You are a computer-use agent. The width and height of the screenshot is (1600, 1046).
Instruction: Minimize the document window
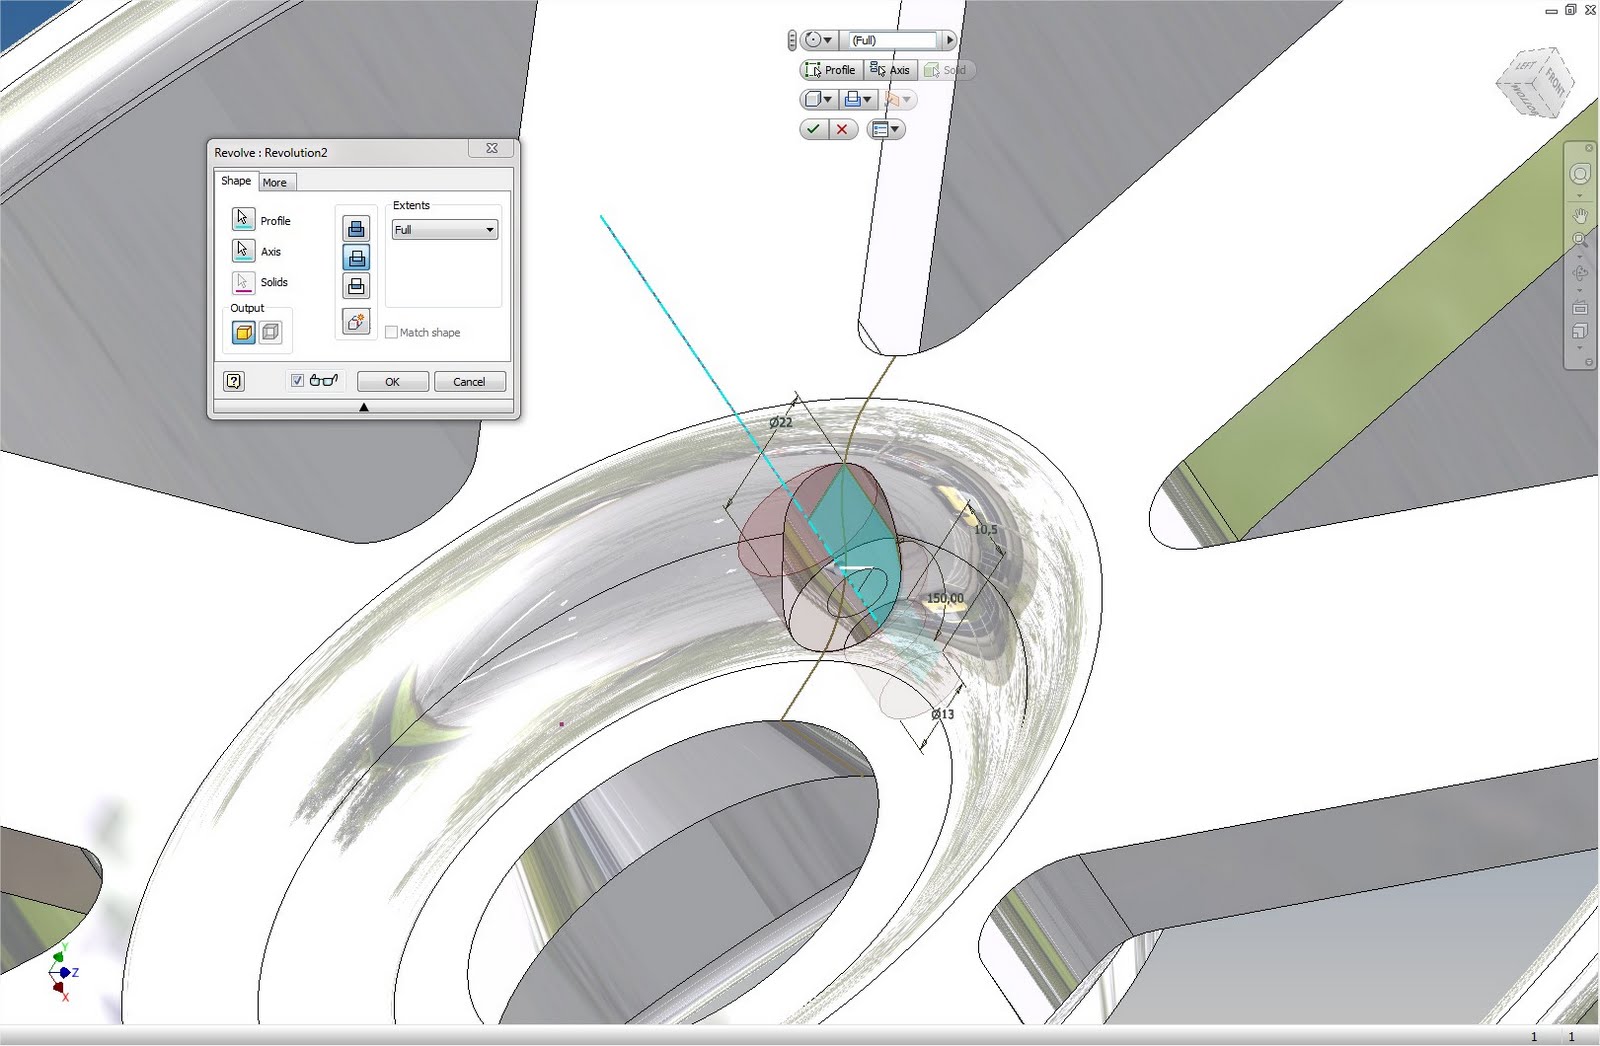[1552, 11]
